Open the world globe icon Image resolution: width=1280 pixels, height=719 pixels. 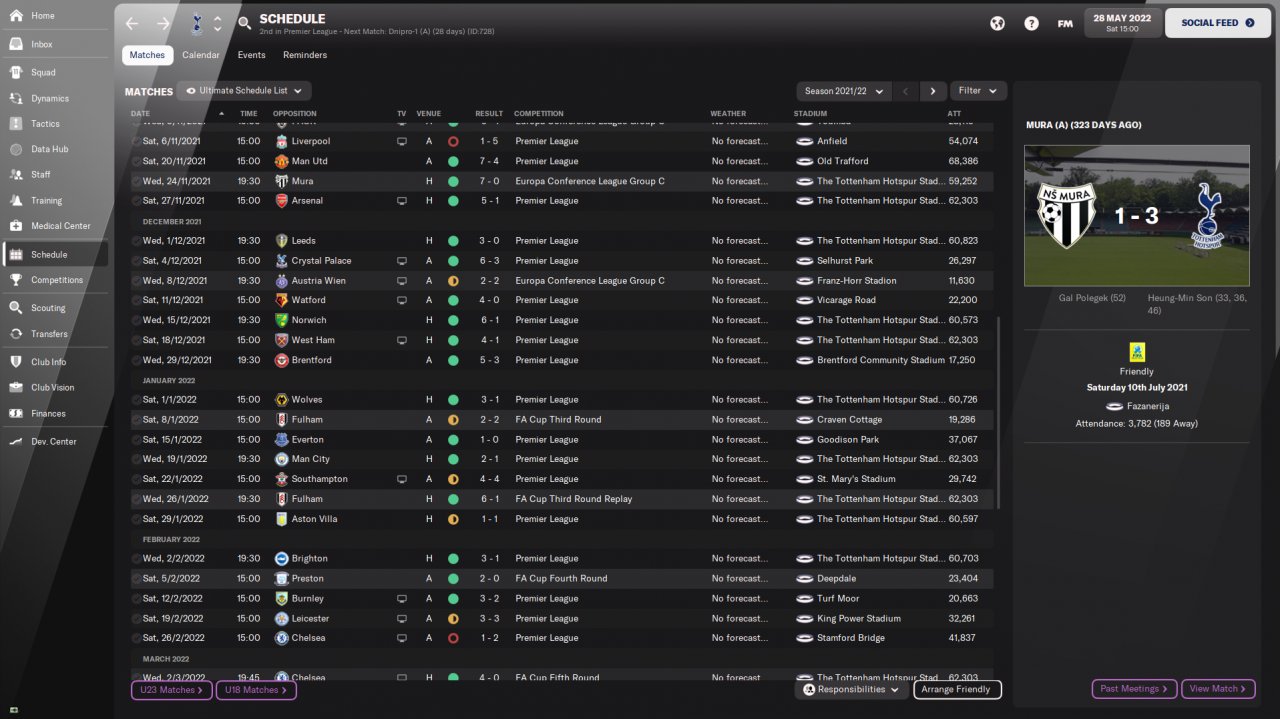(997, 23)
